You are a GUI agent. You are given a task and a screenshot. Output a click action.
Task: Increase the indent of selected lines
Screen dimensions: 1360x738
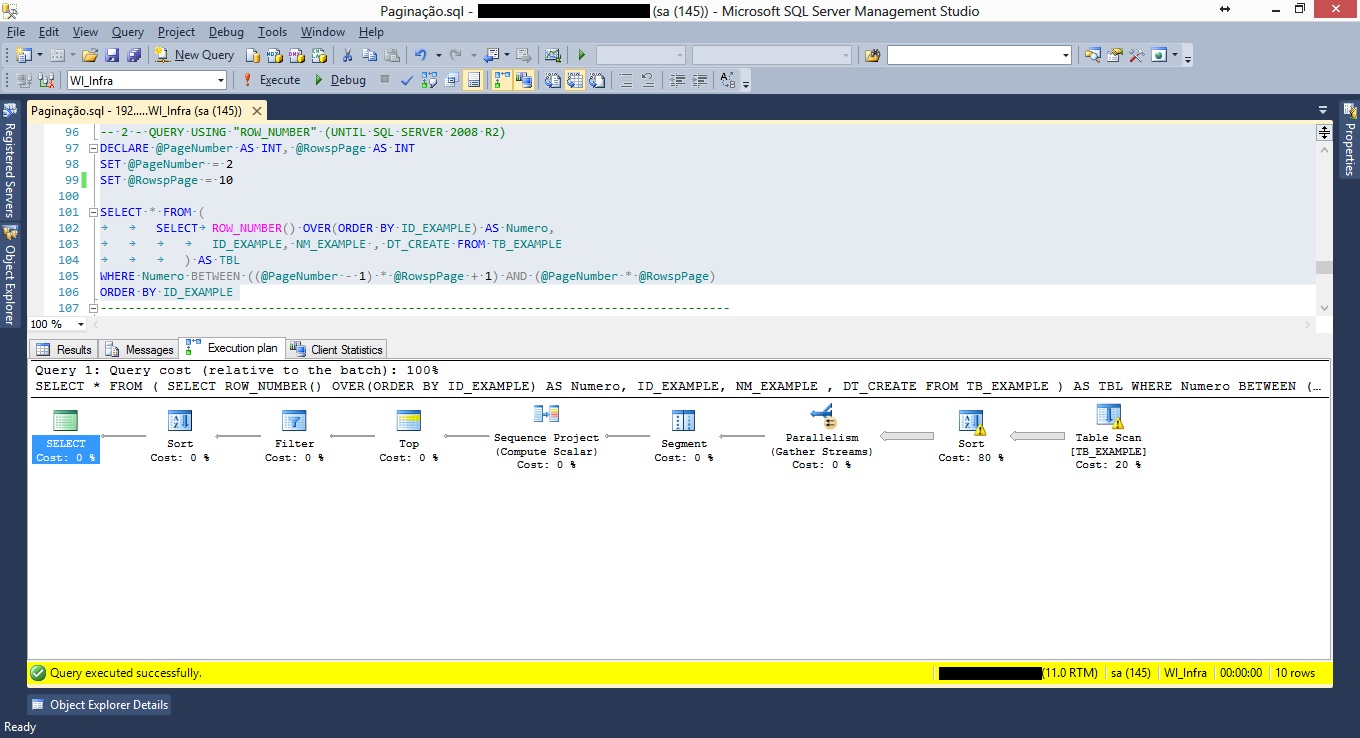pos(700,80)
